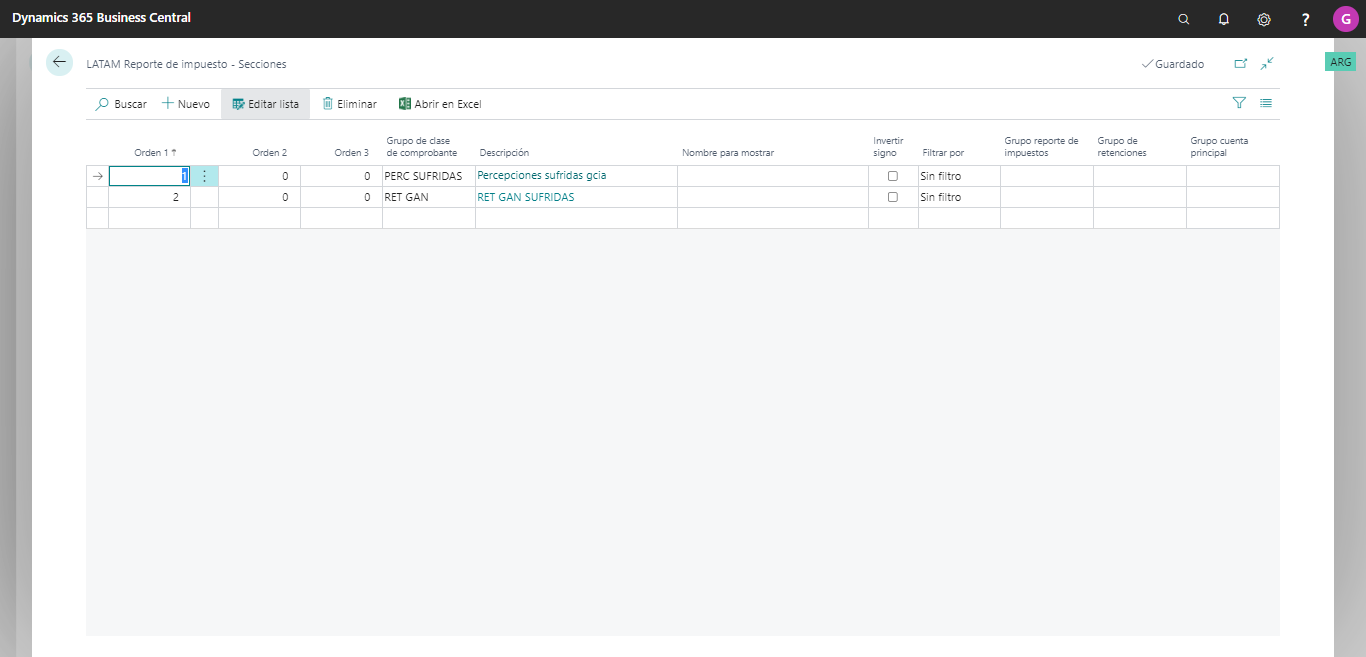Toggle Editar lista mode
1366x657 pixels.
click(x=265, y=104)
